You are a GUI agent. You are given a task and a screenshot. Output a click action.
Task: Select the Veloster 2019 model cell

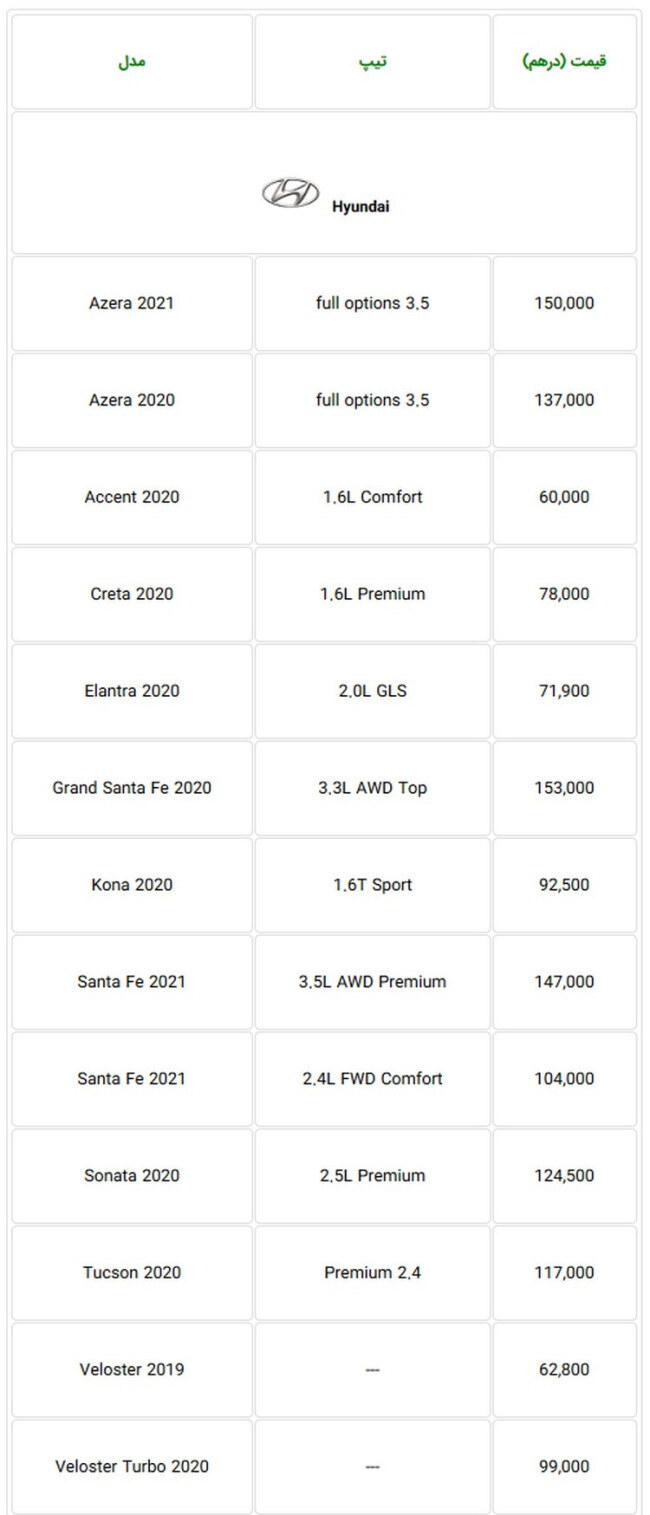tap(132, 1370)
